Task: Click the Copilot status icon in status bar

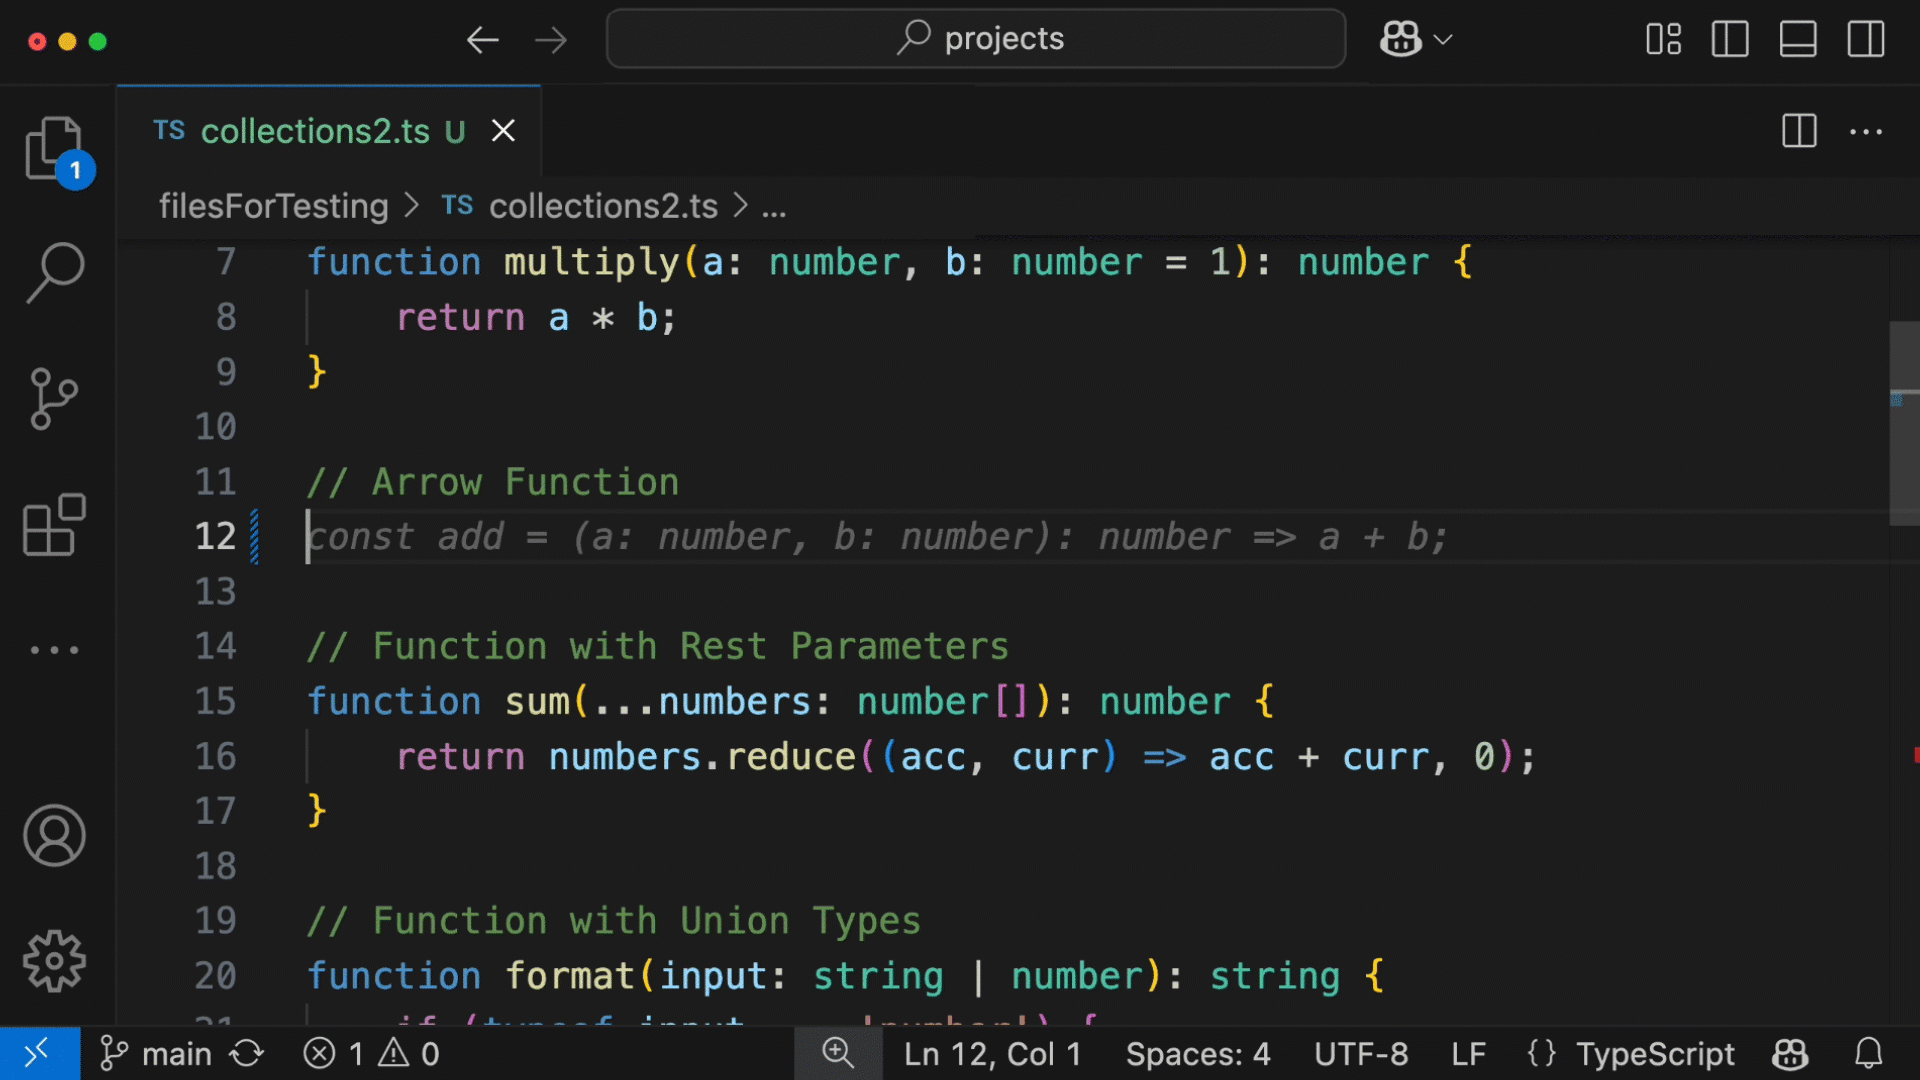Action: click(1789, 1054)
